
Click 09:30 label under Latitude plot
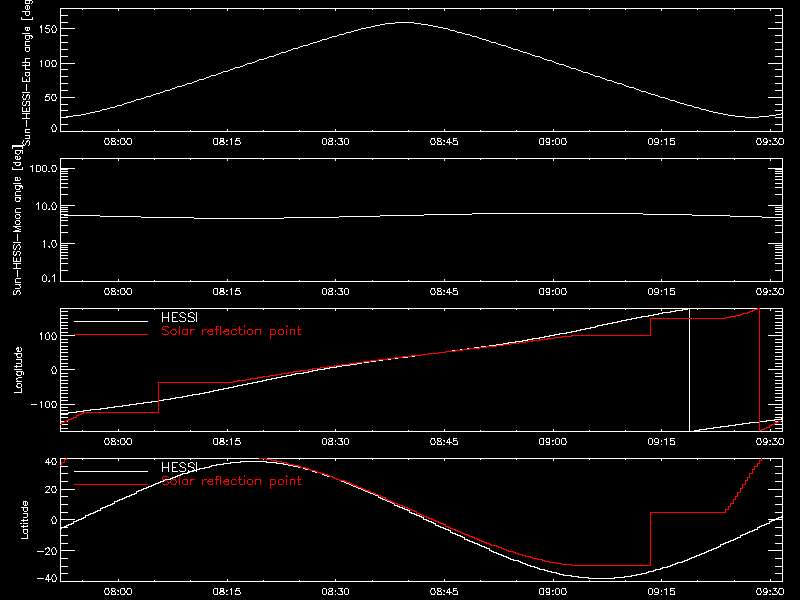(770, 592)
